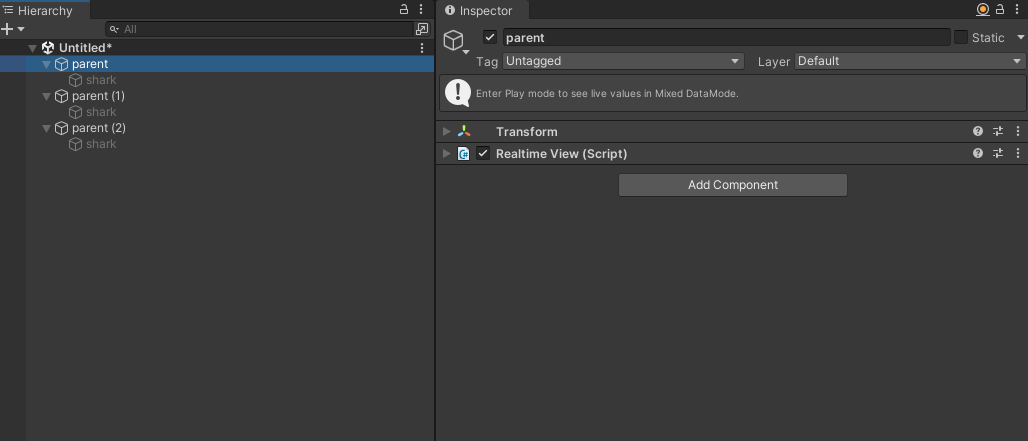1028x441 pixels.
Task: Click the cube icon of shark under parent (2)
Action: pyautogui.click(x=75, y=144)
